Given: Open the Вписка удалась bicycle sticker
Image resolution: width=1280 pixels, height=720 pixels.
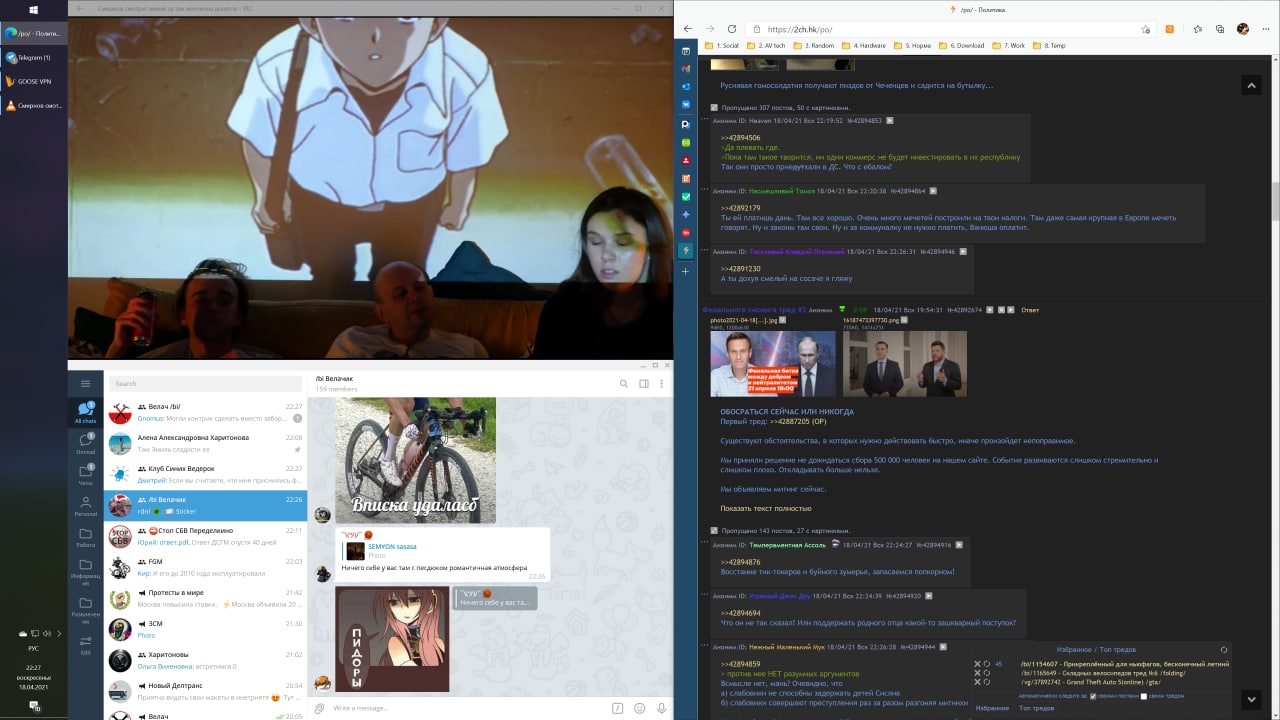Looking at the screenshot, I should click(x=415, y=460).
